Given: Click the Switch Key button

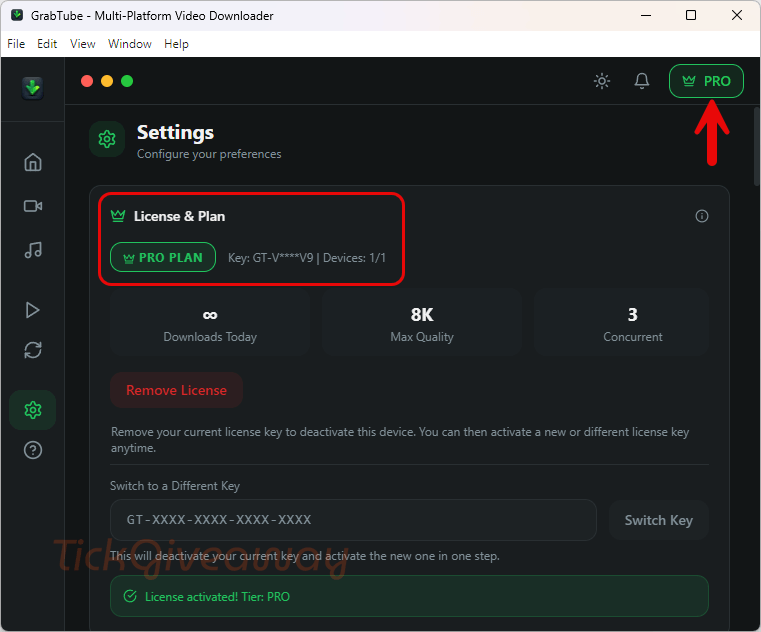Looking at the screenshot, I should pos(659,520).
